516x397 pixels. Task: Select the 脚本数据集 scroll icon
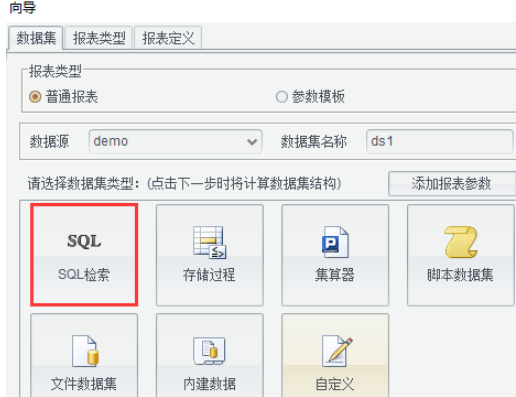[461, 242]
